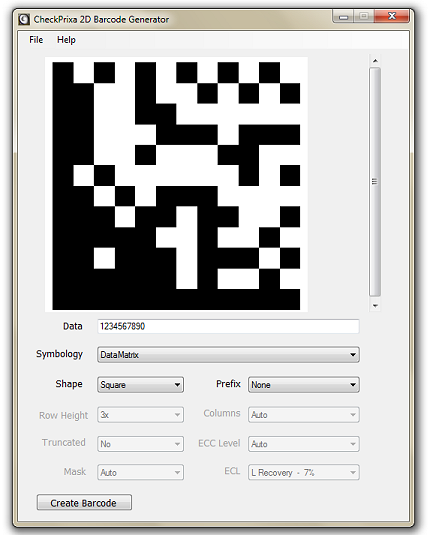This screenshot has height=535, width=430.
Task: Click the Symbology label
Action: (59, 354)
